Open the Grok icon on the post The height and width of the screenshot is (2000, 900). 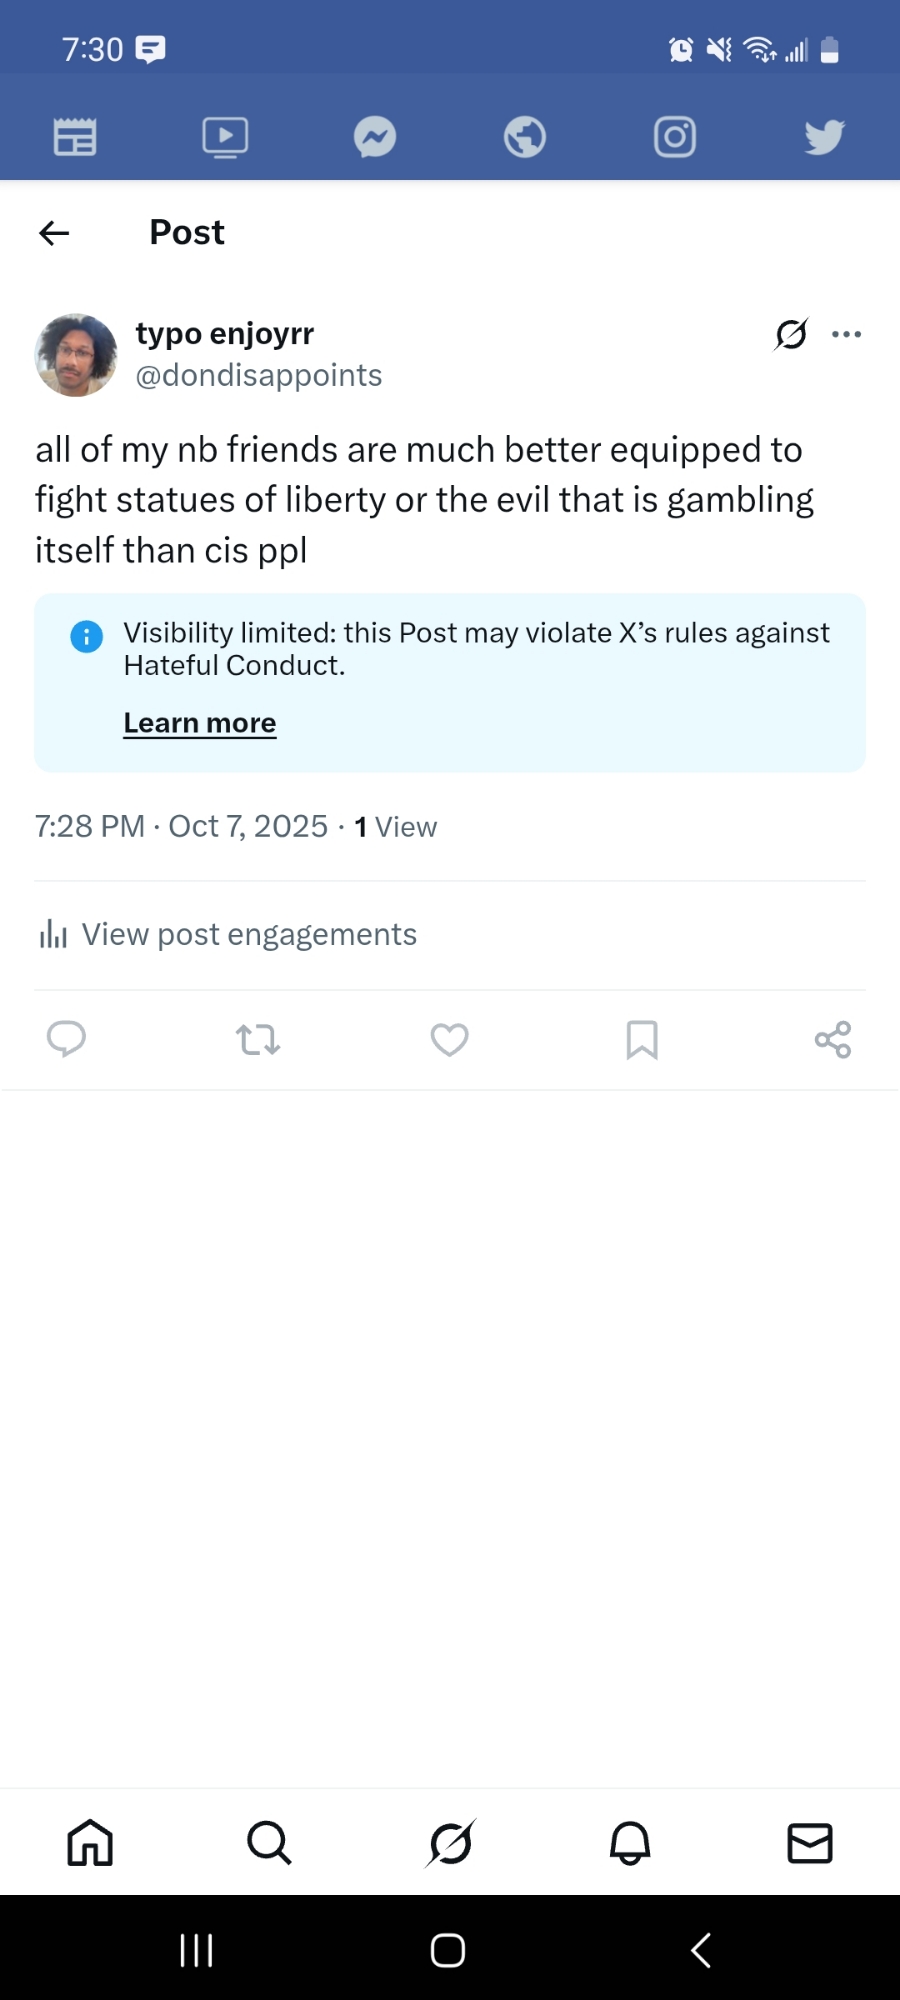[791, 334]
